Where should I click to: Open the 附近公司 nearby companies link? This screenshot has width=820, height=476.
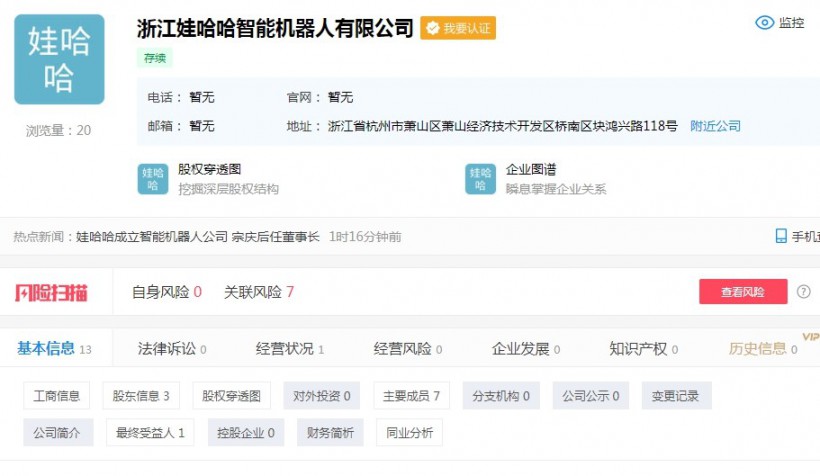[715, 126]
